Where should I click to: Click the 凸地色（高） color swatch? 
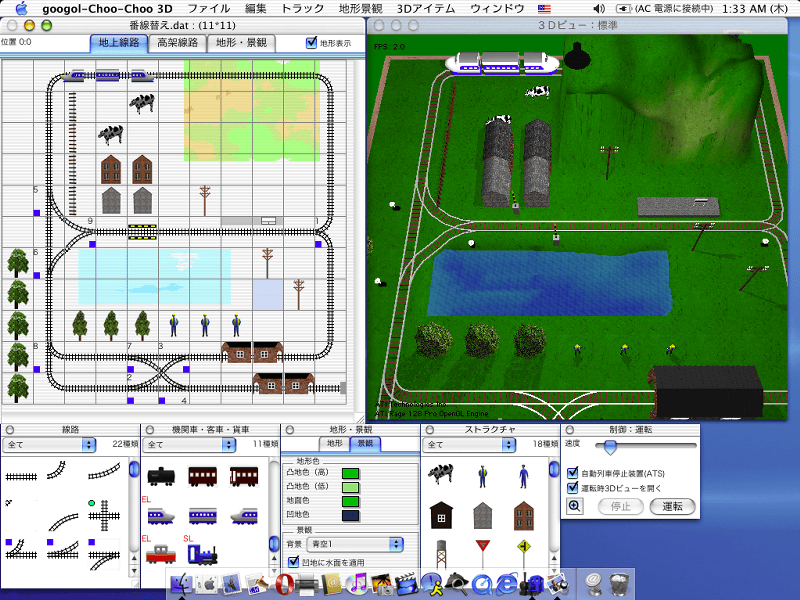point(351,473)
